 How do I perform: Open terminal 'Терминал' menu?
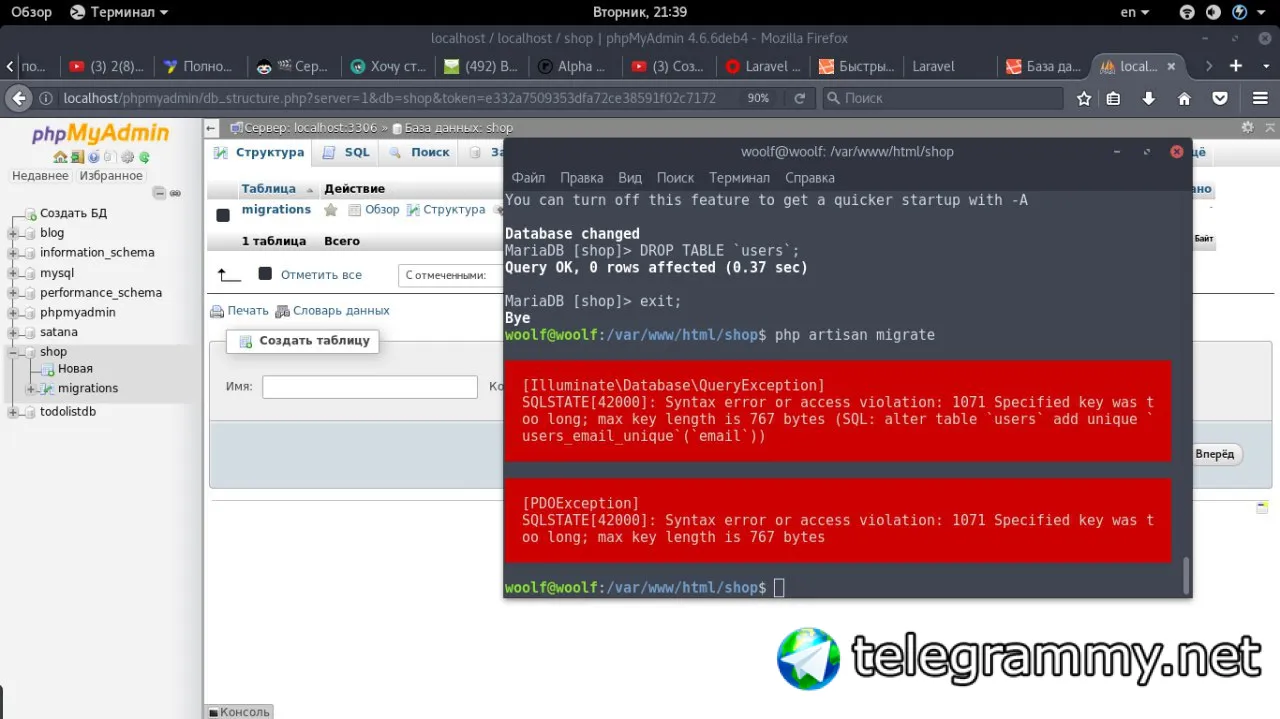point(739,177)
